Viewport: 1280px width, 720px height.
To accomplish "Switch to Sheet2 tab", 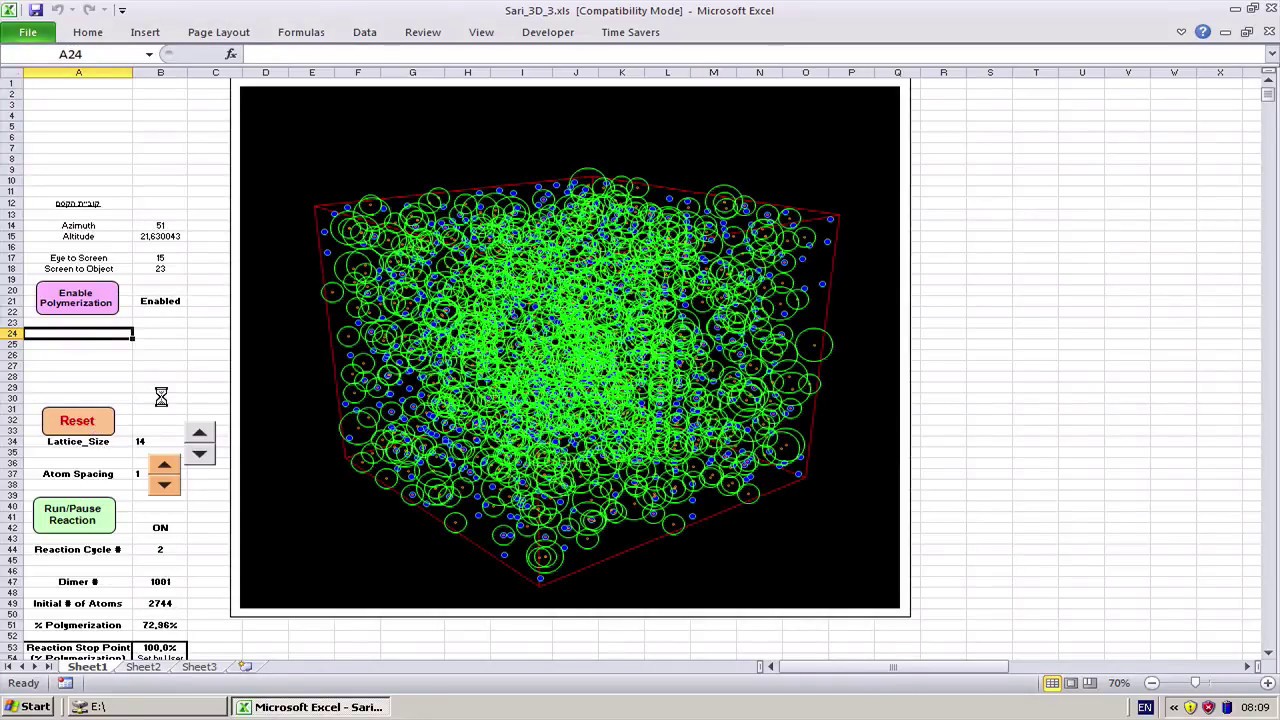I will click(x=143, y=667).
